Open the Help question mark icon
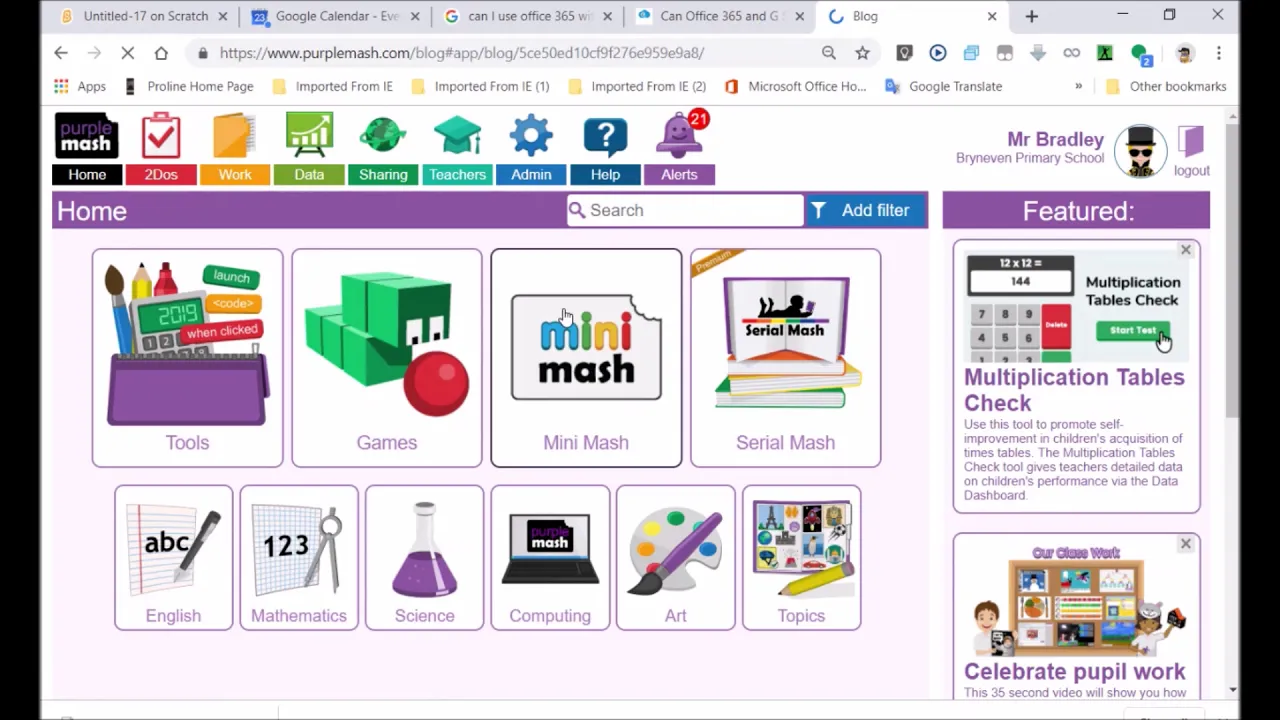The width and height of the screenshot is (1280, 720). tap(605, 136)
